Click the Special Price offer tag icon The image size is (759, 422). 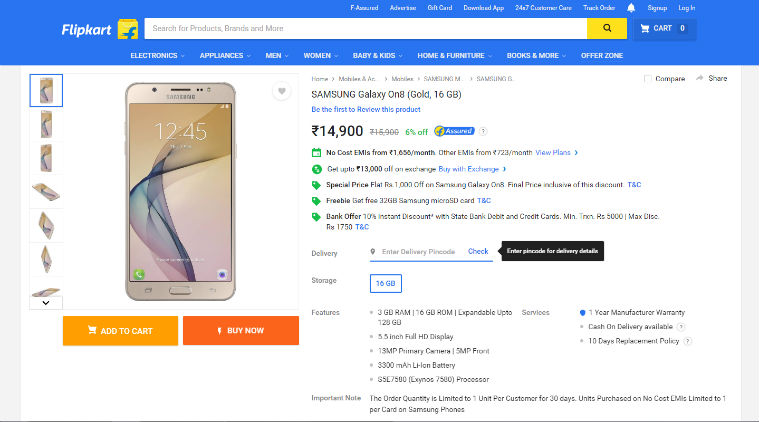[x=316, y=185]
